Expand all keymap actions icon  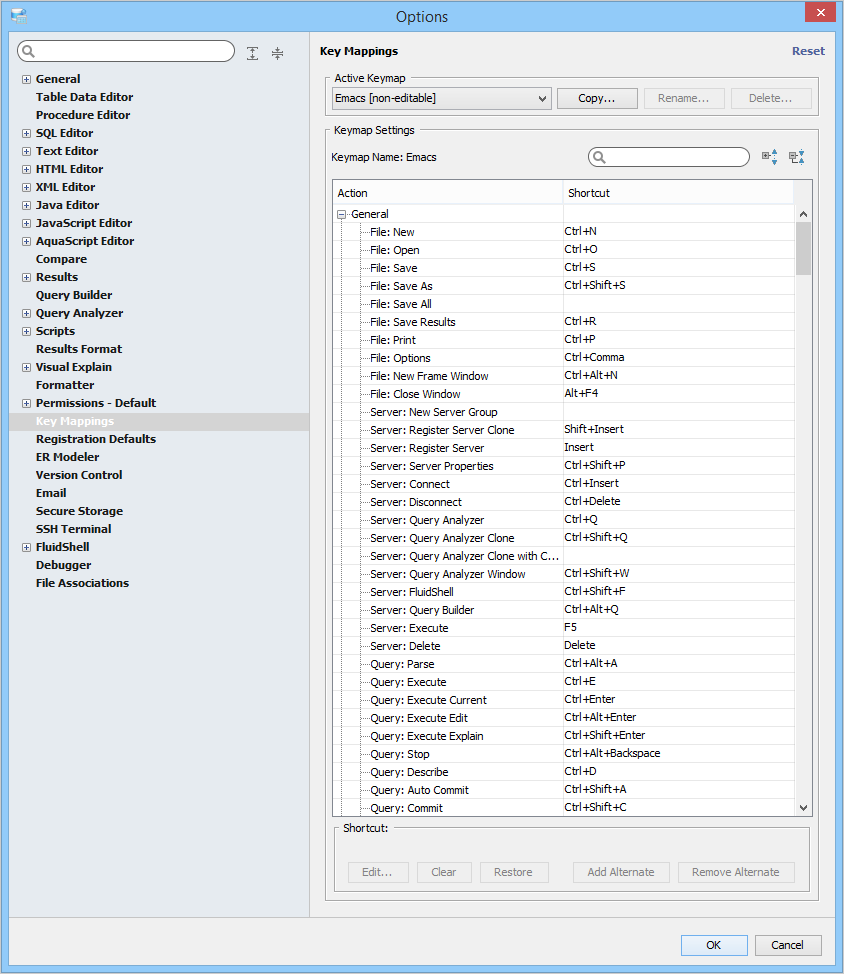pyautogui.click(x=769, y=157)
